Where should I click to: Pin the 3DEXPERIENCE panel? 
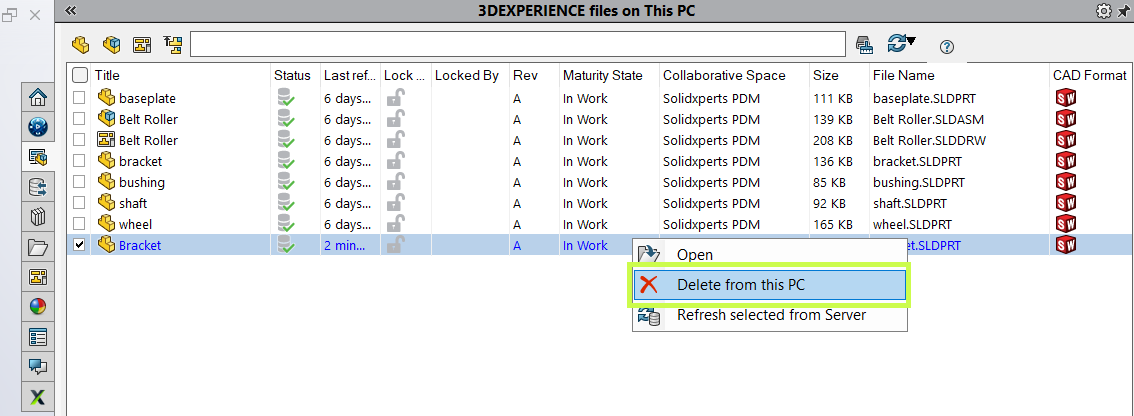(x=1124, y=11)
